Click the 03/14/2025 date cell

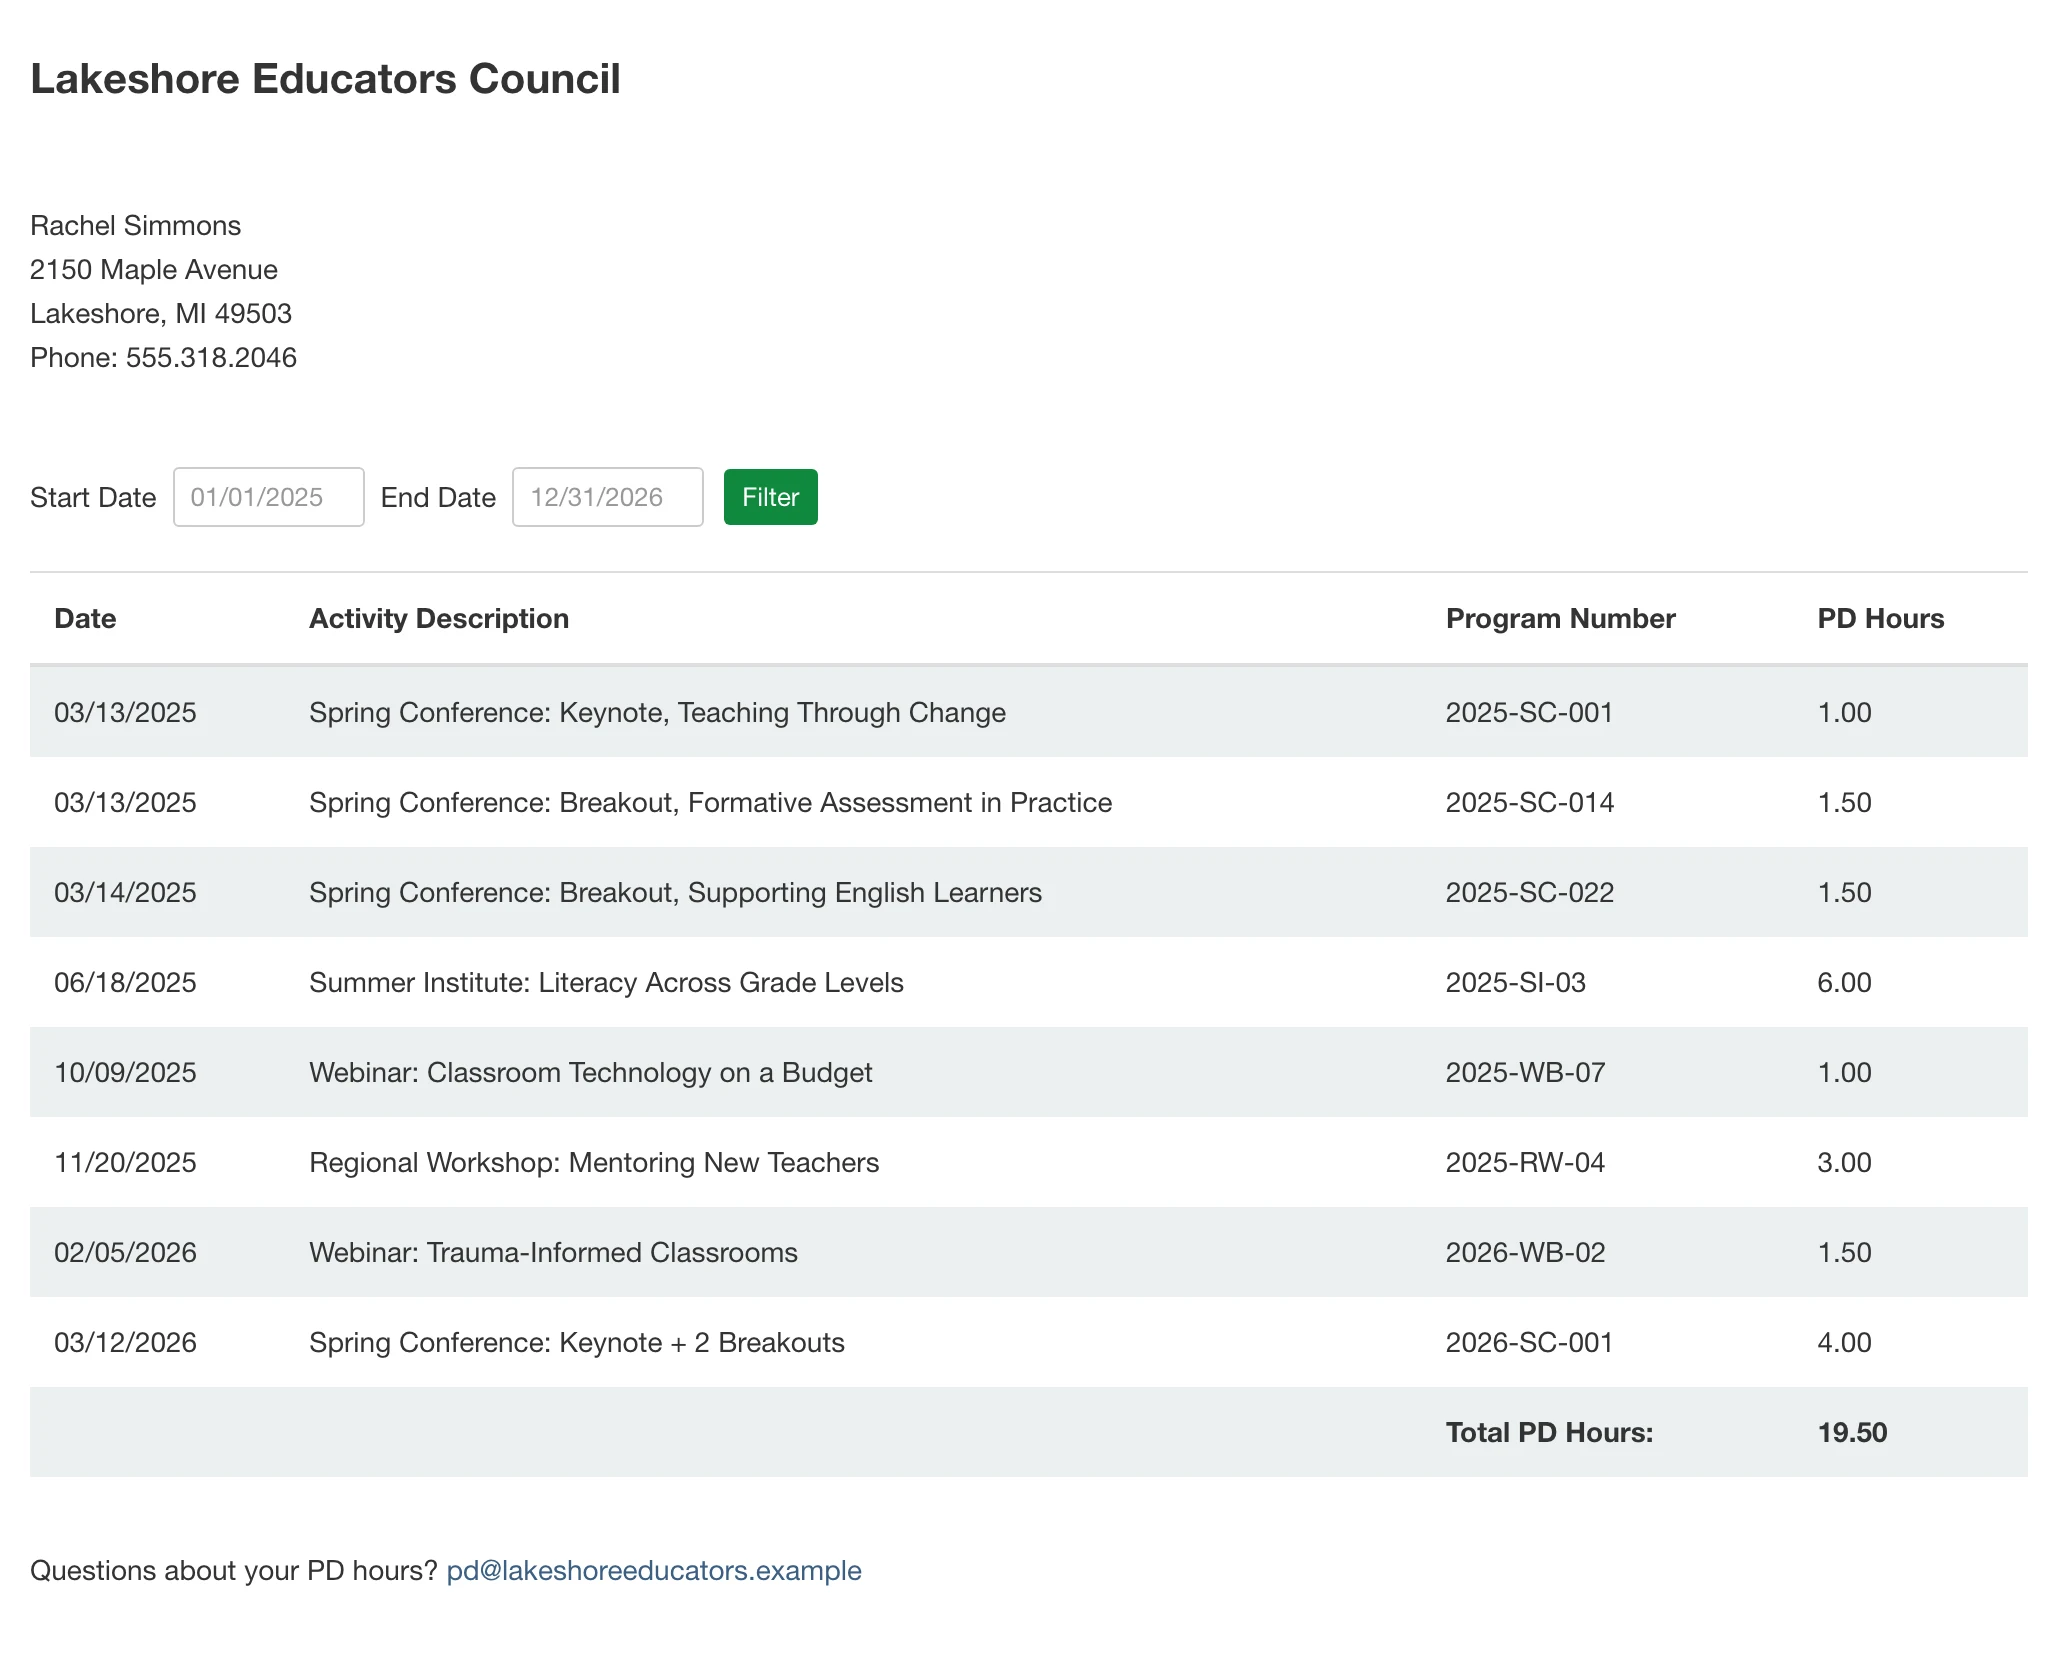pyautogui.click(x=126, y=892)
